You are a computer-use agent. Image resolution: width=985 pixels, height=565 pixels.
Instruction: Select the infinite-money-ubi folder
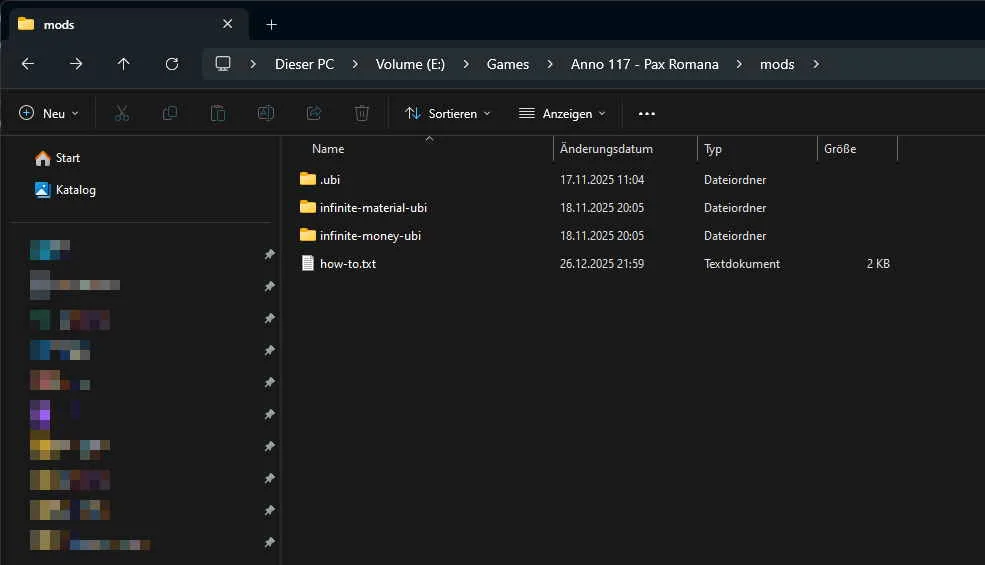370,236
